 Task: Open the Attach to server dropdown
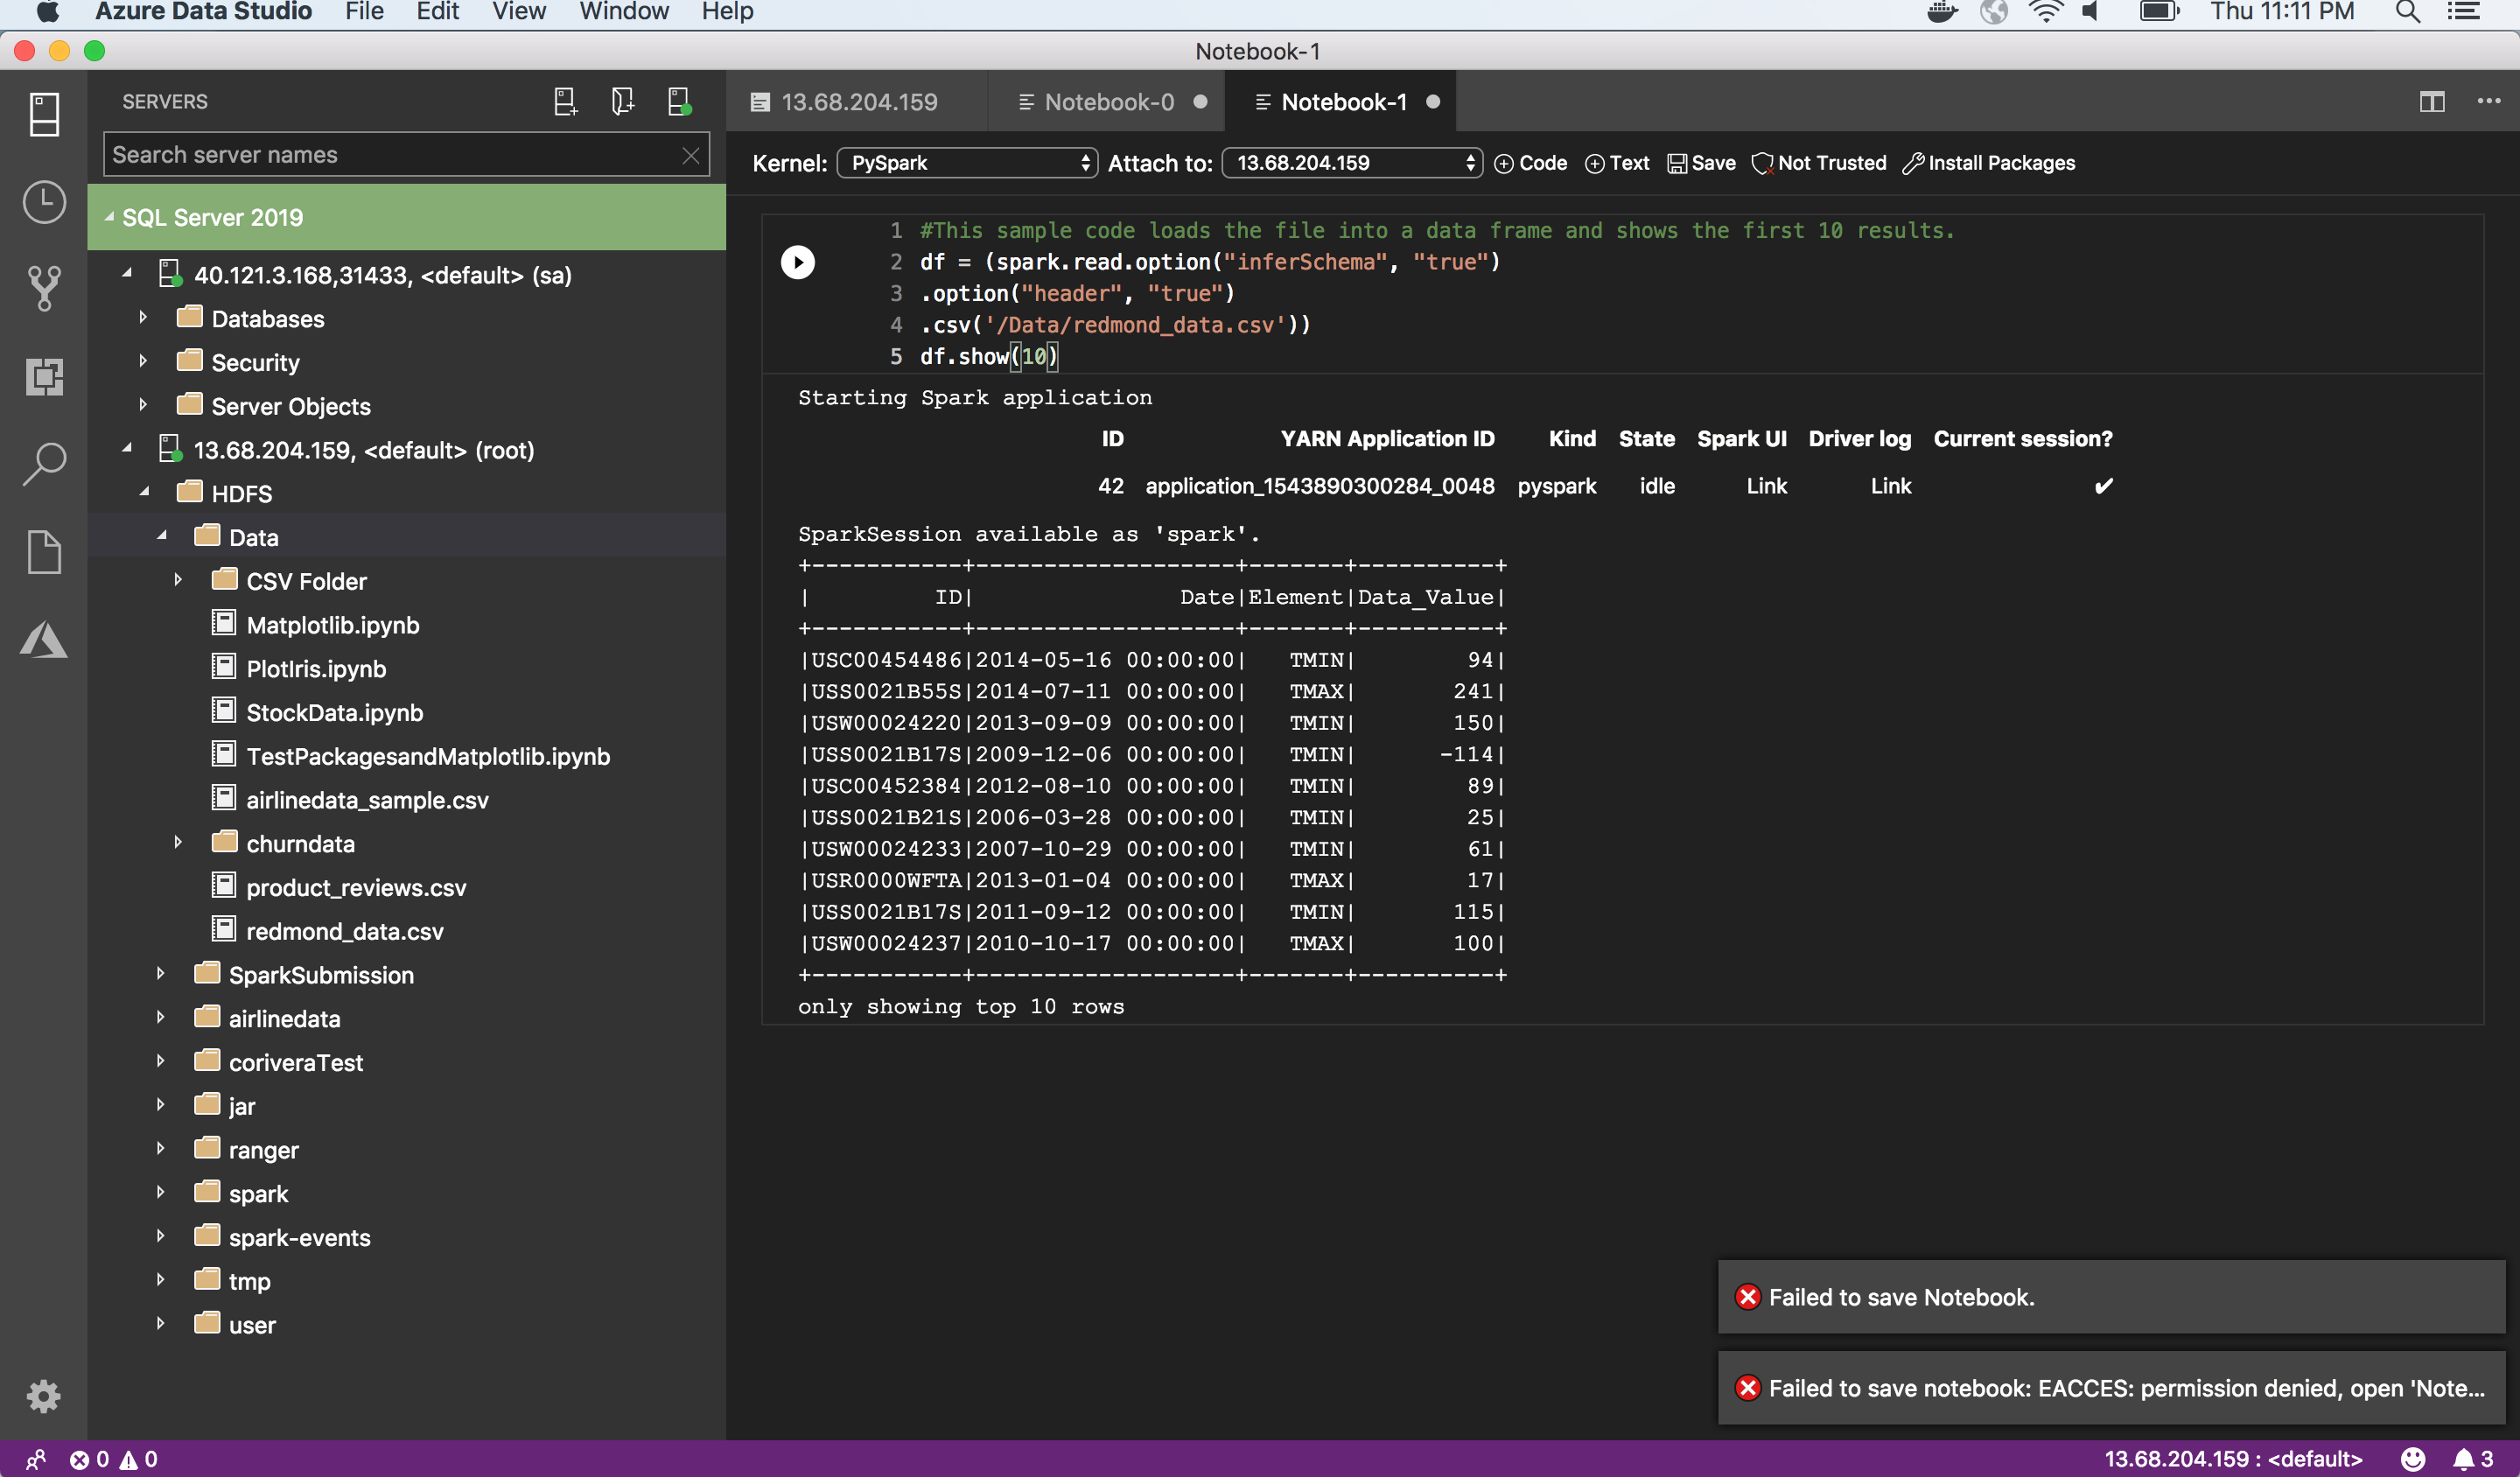(x=1351, y=162)
